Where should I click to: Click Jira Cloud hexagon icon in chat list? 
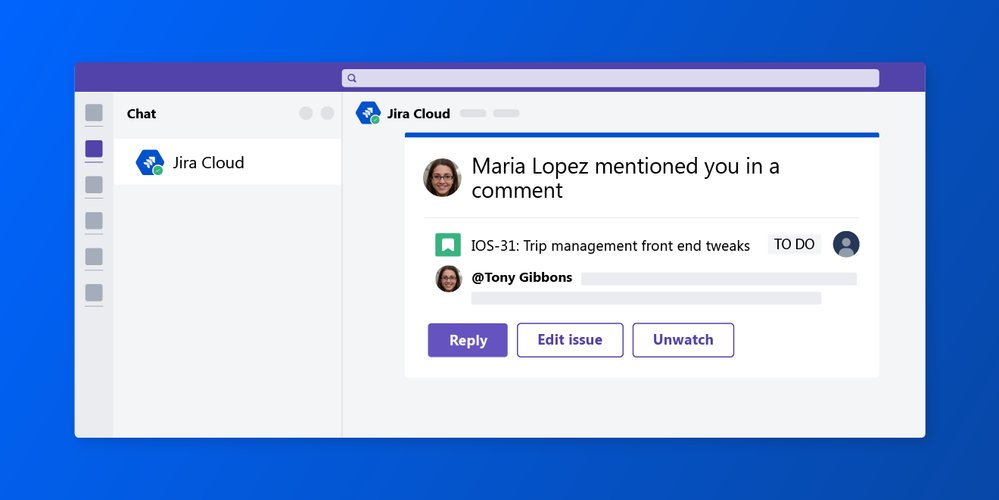point(150,162)
